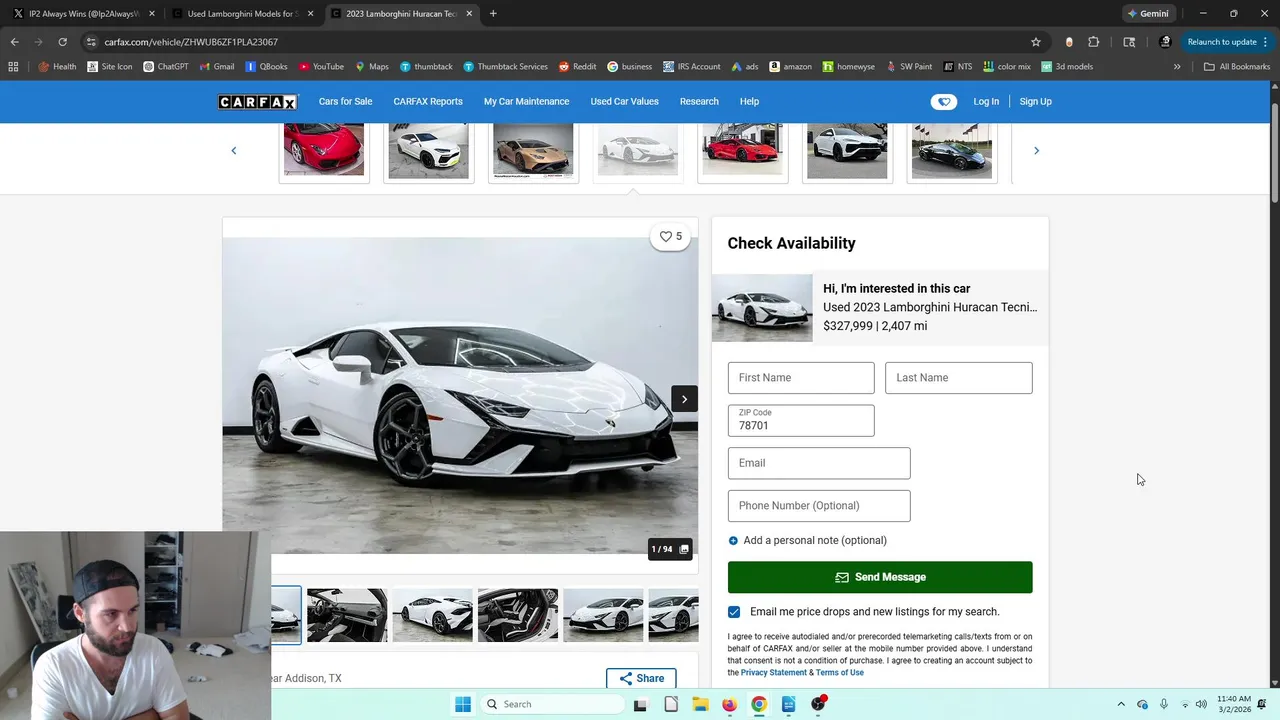Open OBS icon in taskbar
Viewport: 1280px width, 720px height.
coord(819,704)
